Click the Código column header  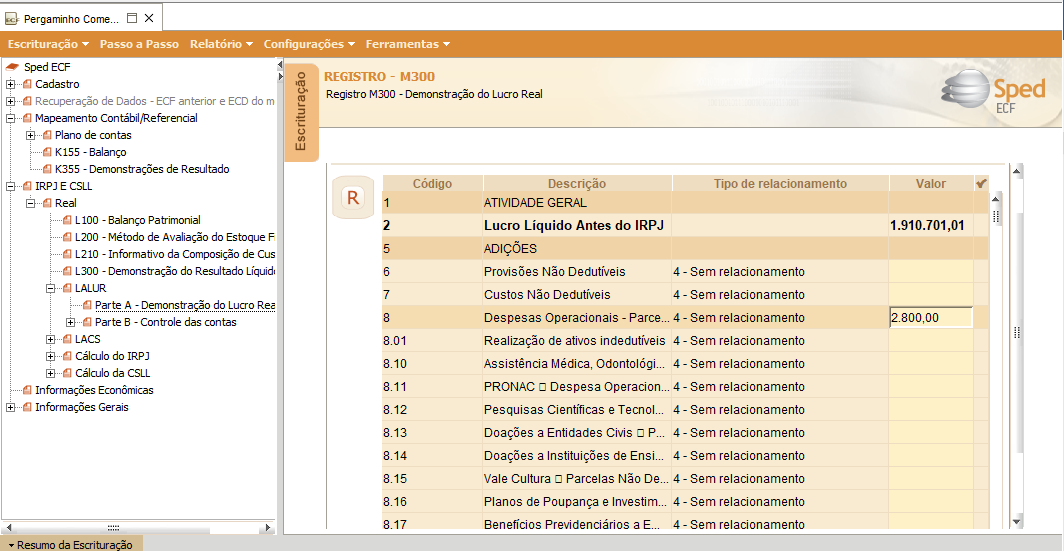432,183
